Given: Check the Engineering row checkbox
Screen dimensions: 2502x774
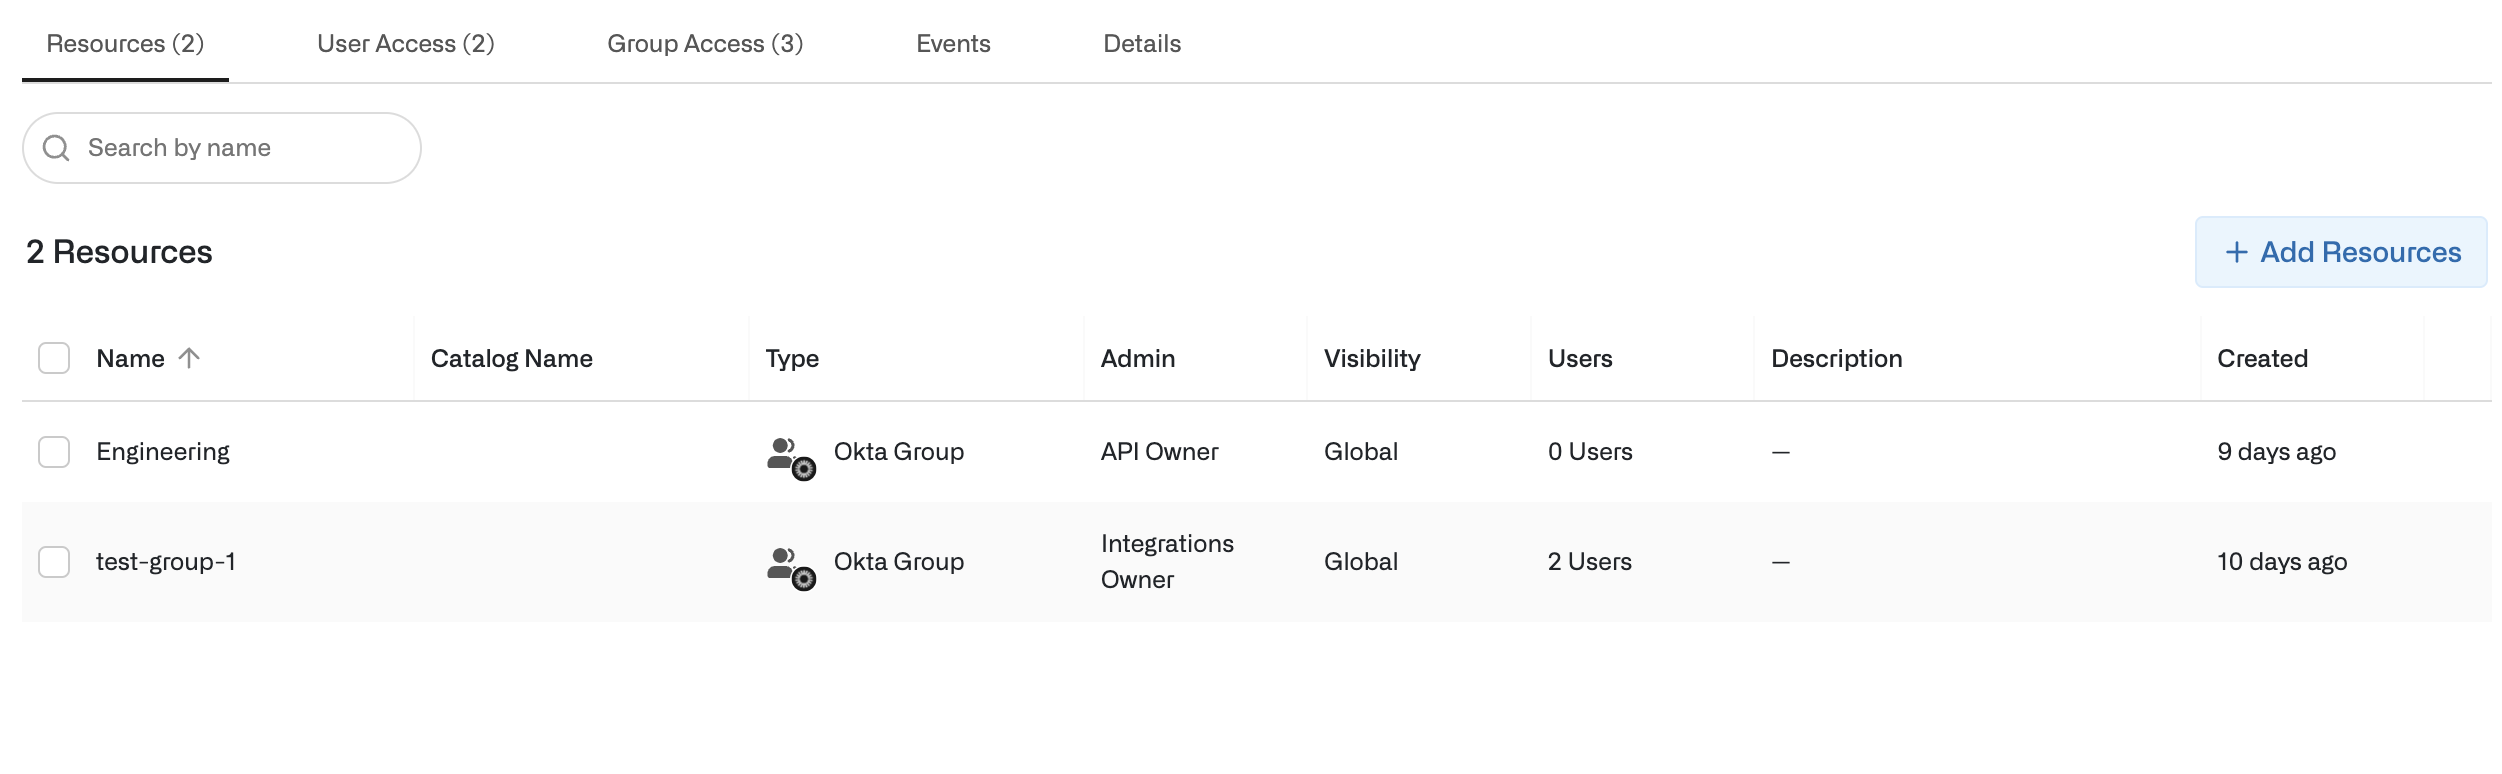Looking at the screenshot, I should [x=54, y=452].
